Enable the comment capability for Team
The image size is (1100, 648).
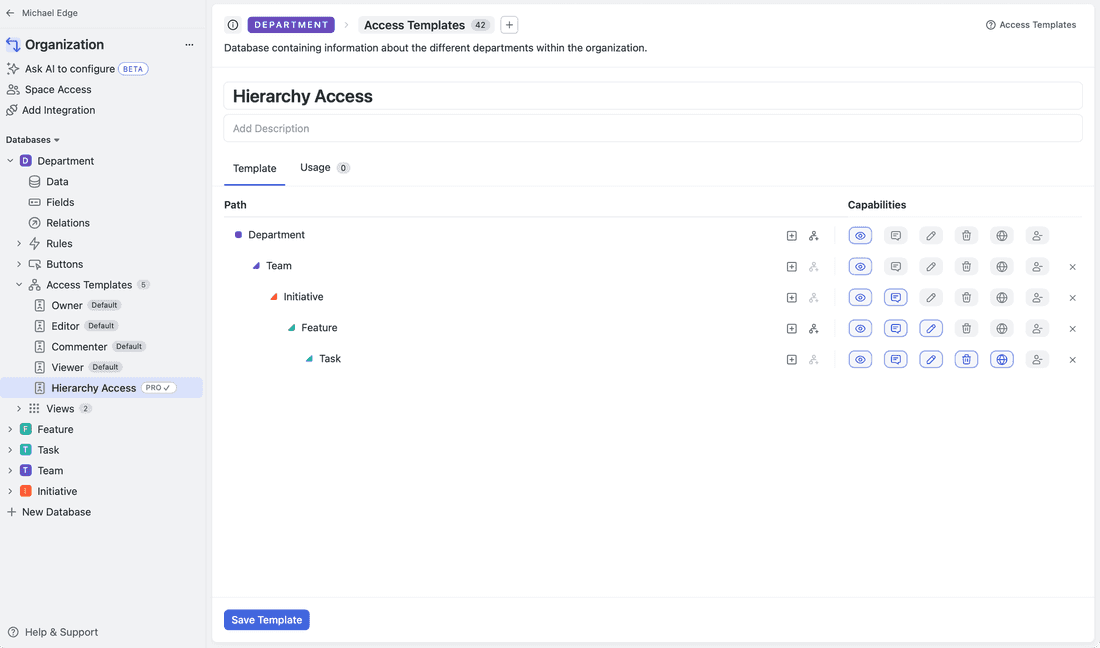tap(896, 266)
